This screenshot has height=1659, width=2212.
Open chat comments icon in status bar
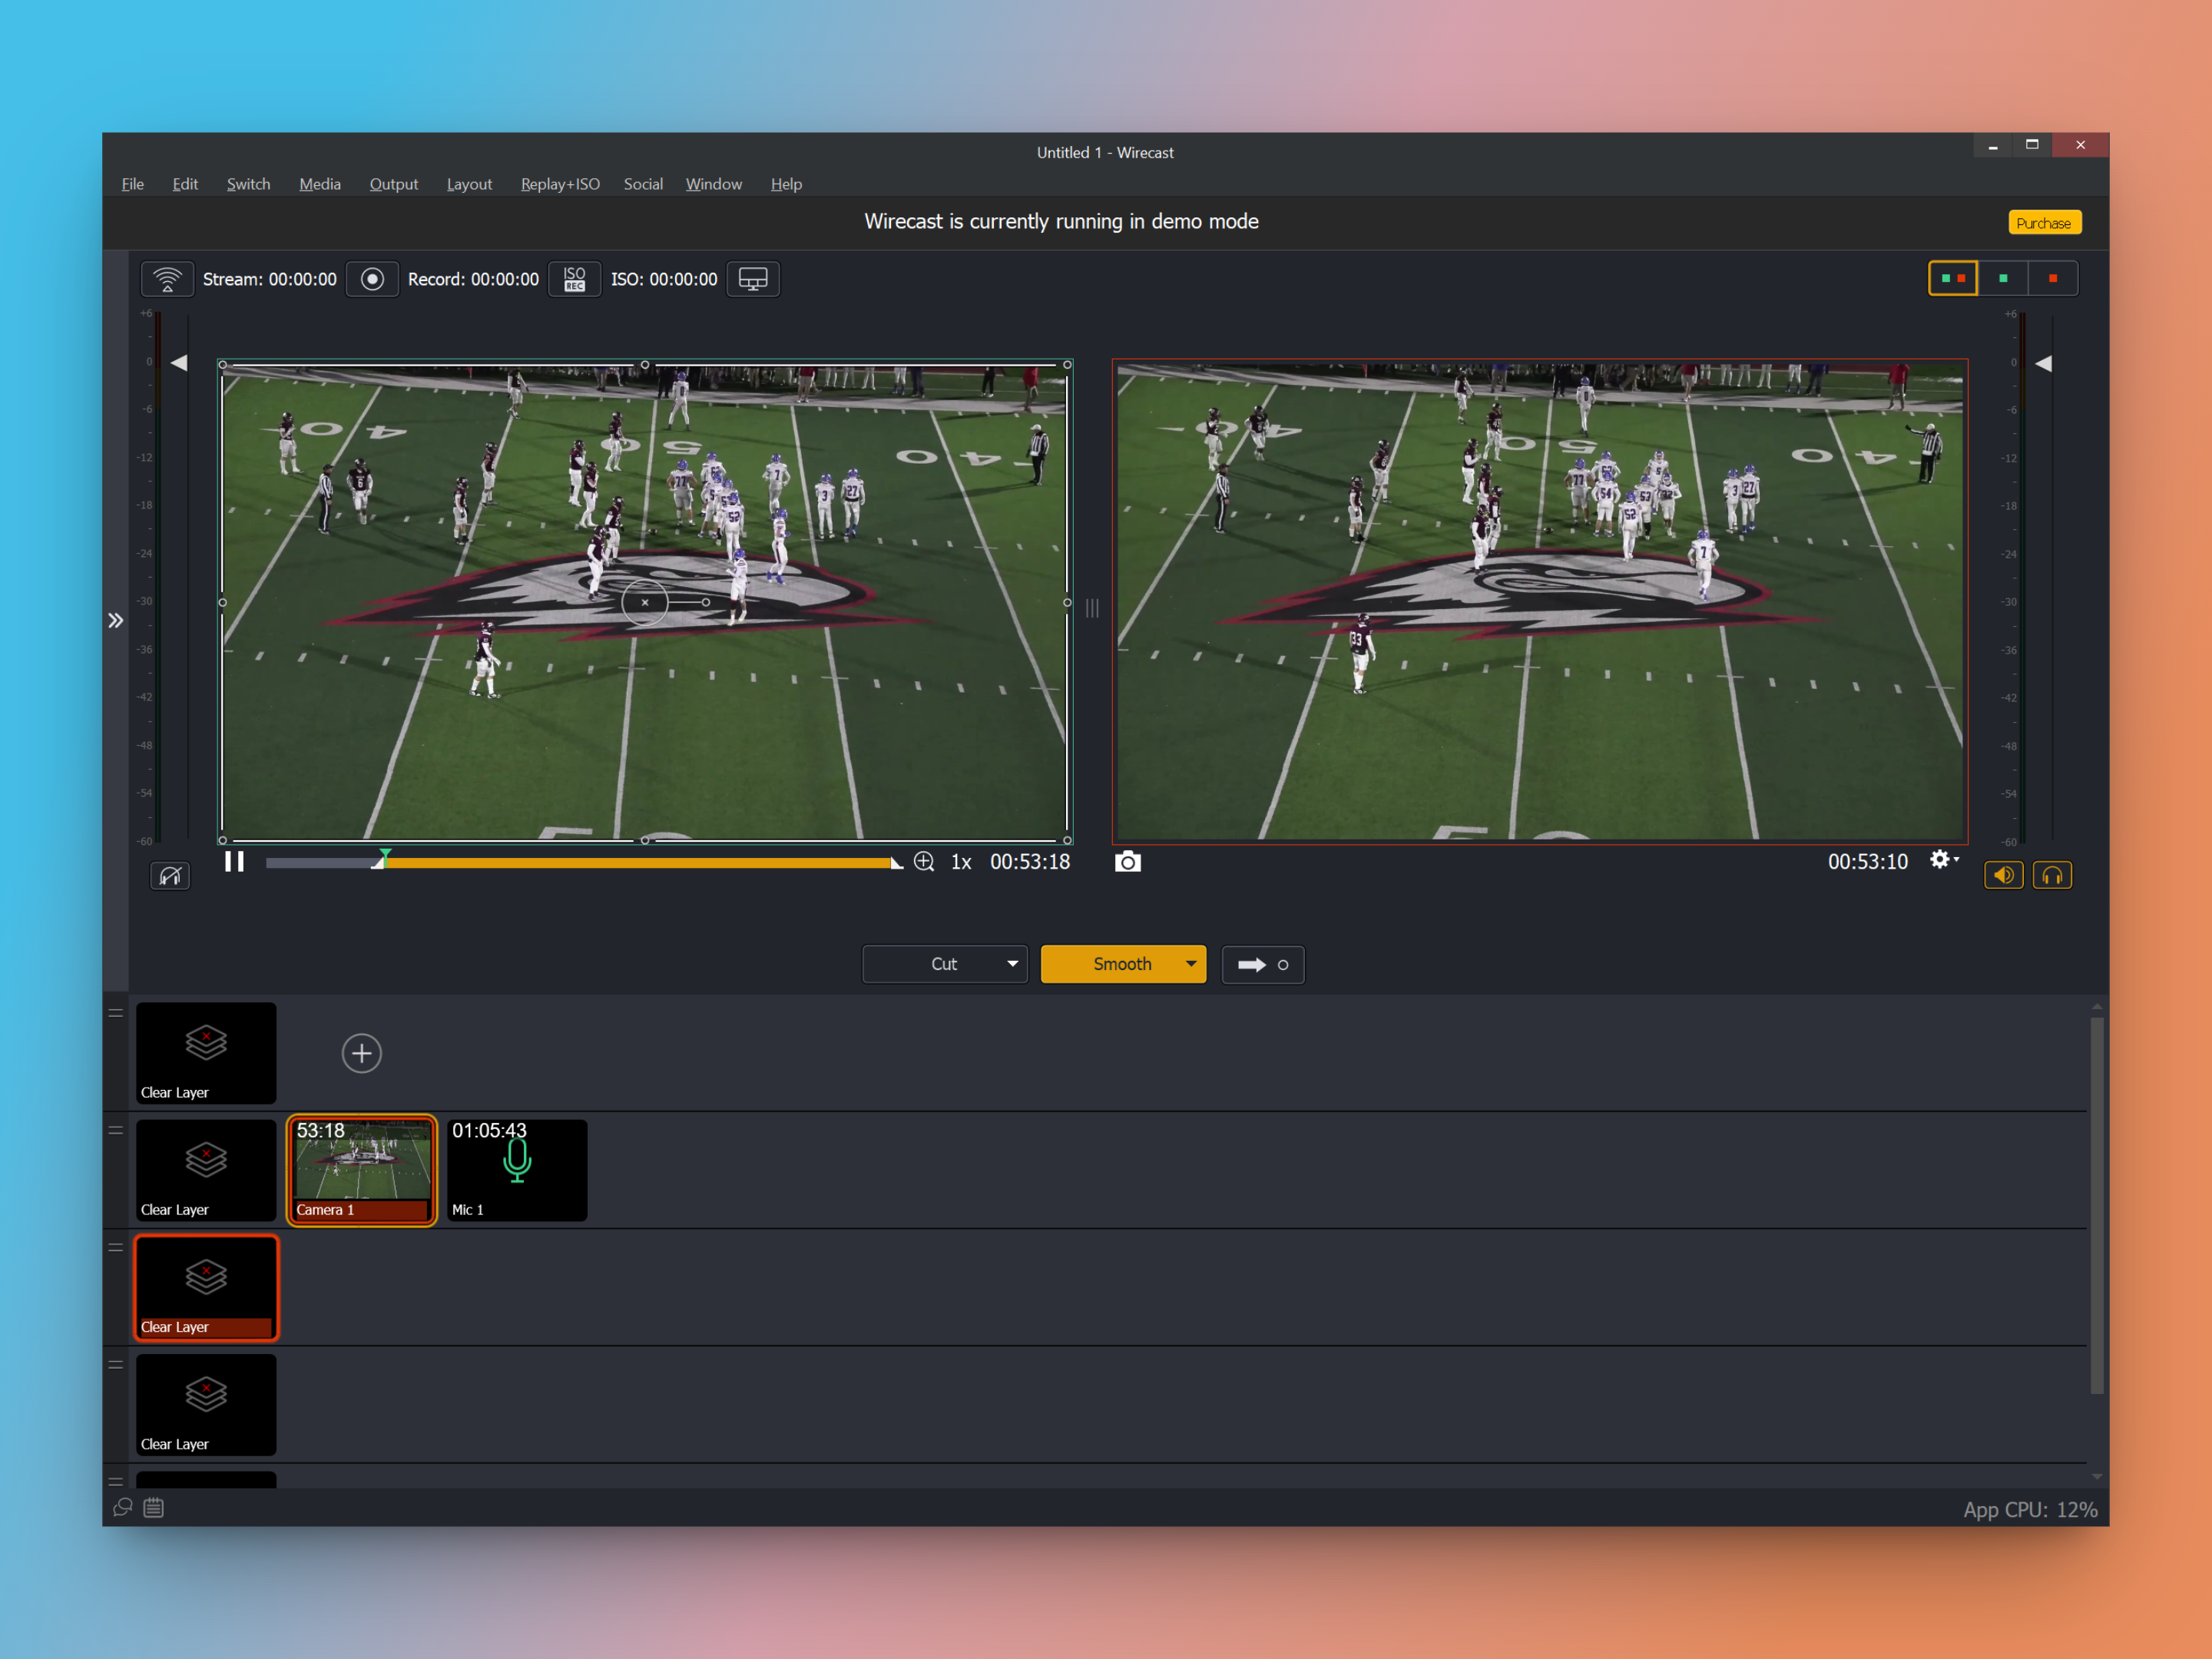click(x=123, y=1508)
